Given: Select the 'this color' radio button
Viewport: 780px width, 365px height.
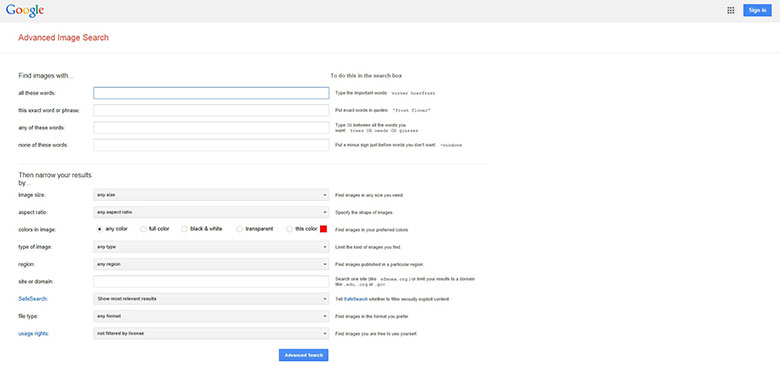Looking at the screenshot, I should point(290,229).
